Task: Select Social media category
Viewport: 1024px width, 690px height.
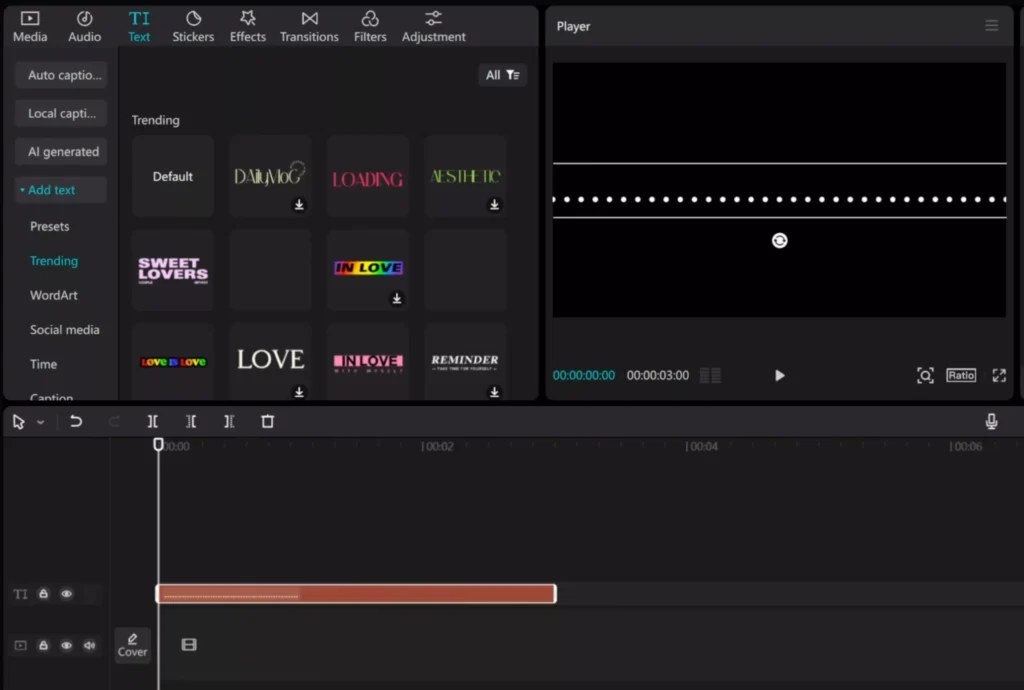Action: 65,330
